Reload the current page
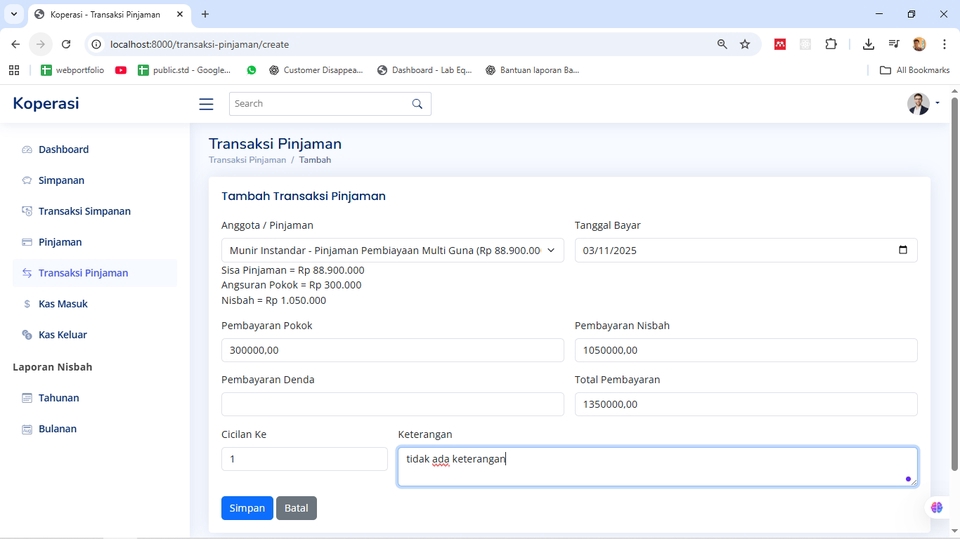This screenshot has width=960, height=539. (66, 44)
